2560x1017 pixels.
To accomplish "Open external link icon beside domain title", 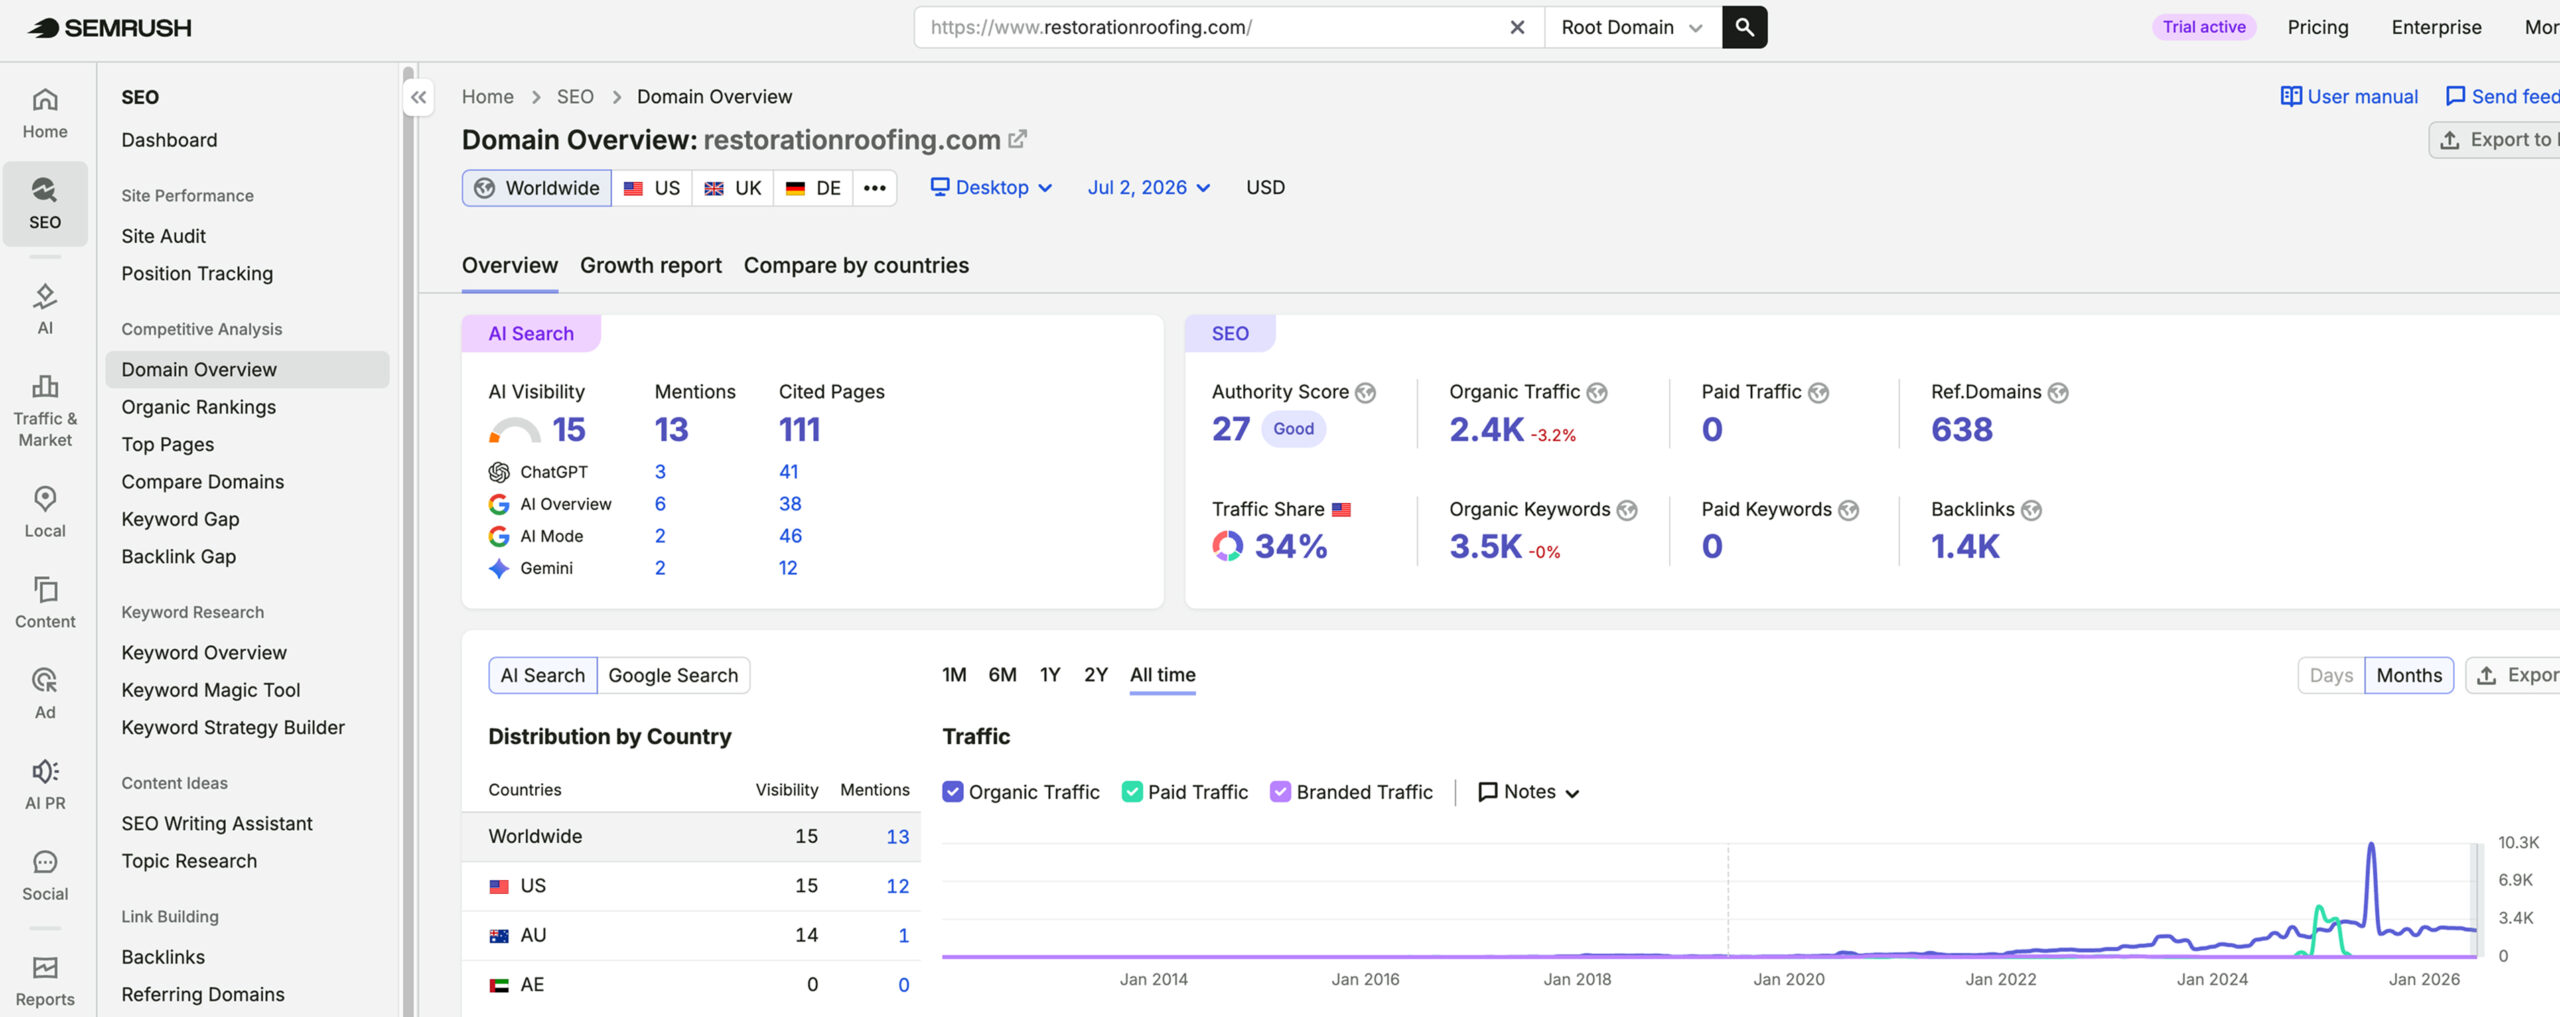I will pos(1018,139).
